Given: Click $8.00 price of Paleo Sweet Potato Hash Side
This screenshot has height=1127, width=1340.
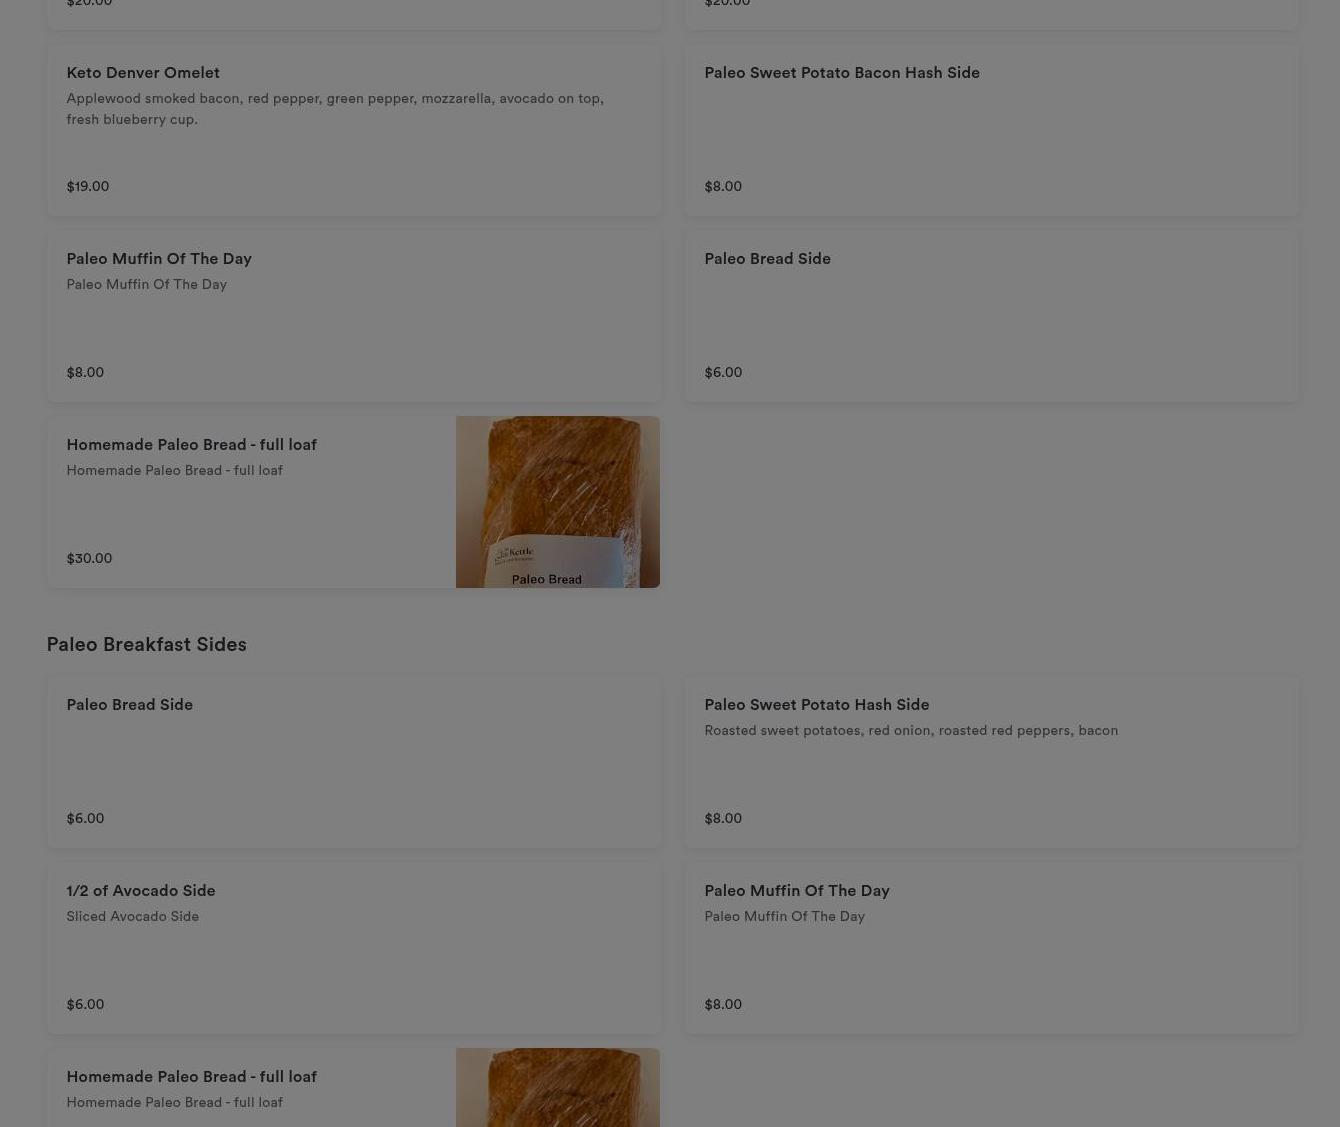Looking at the screenshot, I should [723, 818].
